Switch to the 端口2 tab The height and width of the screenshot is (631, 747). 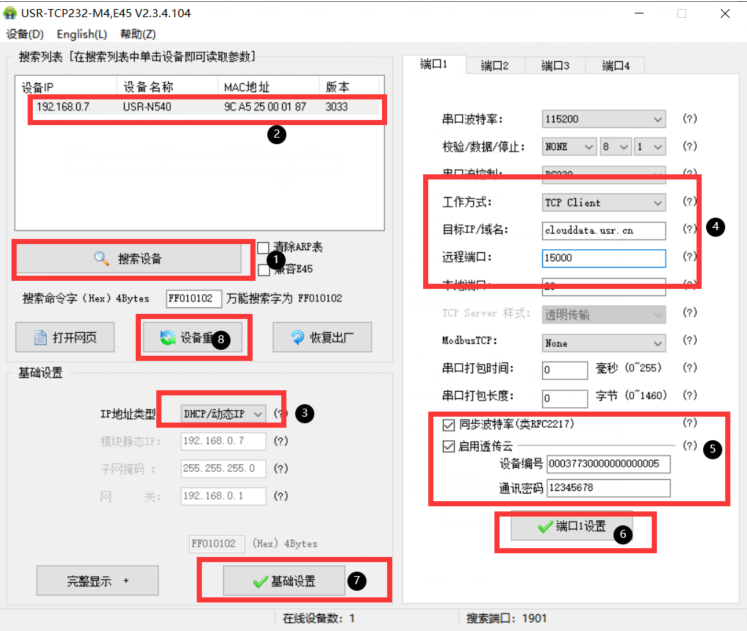coord(494,66)
